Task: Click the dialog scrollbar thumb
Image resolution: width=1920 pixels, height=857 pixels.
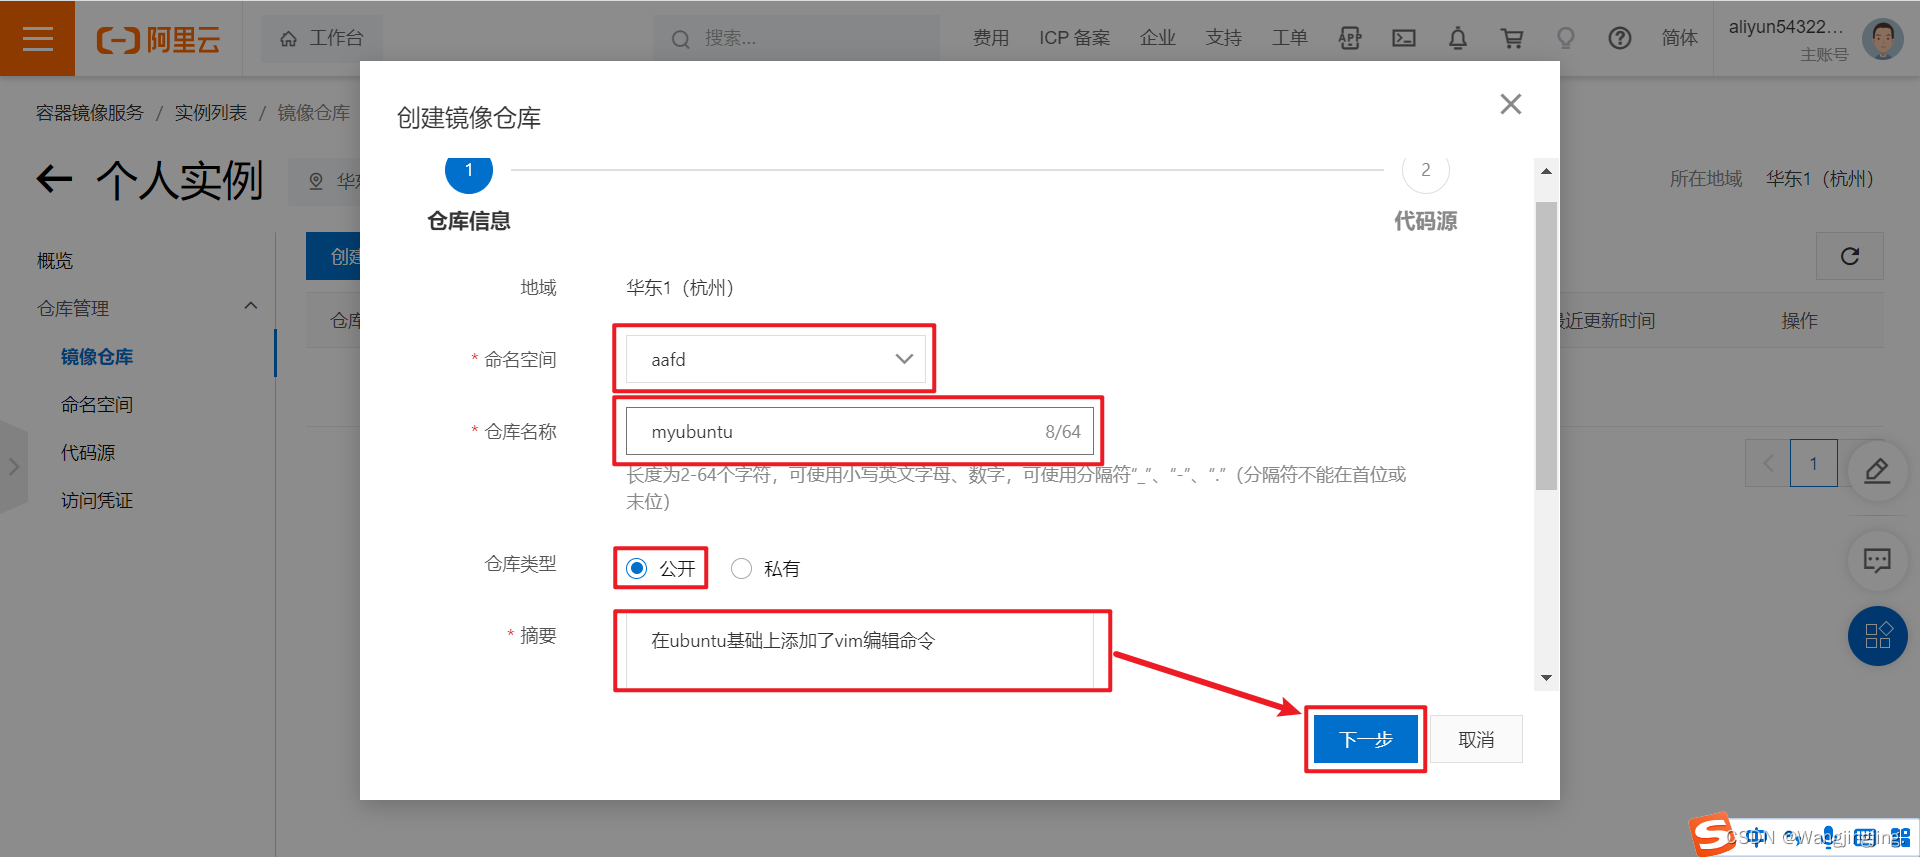Action: [1546, 346]
